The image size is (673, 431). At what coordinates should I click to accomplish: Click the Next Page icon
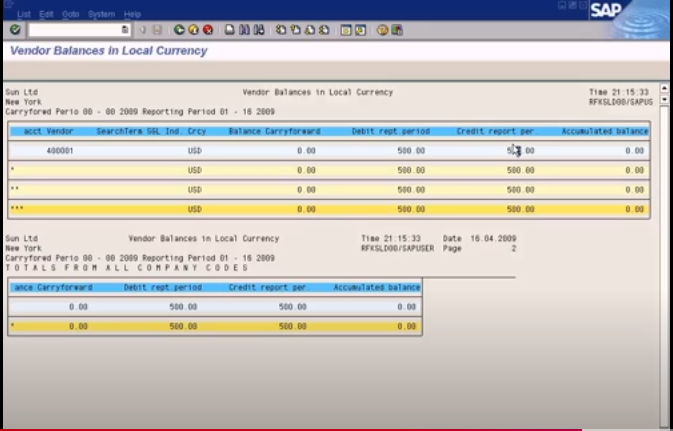click(x=309, y=30)
